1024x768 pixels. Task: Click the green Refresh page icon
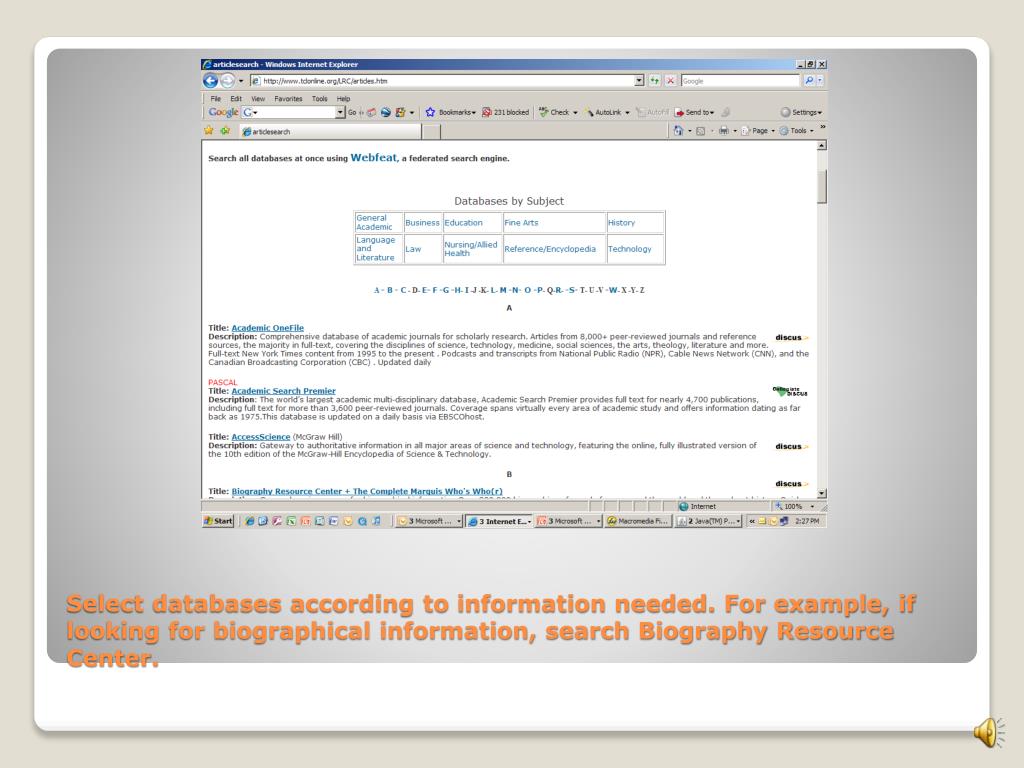coord(654,81)
